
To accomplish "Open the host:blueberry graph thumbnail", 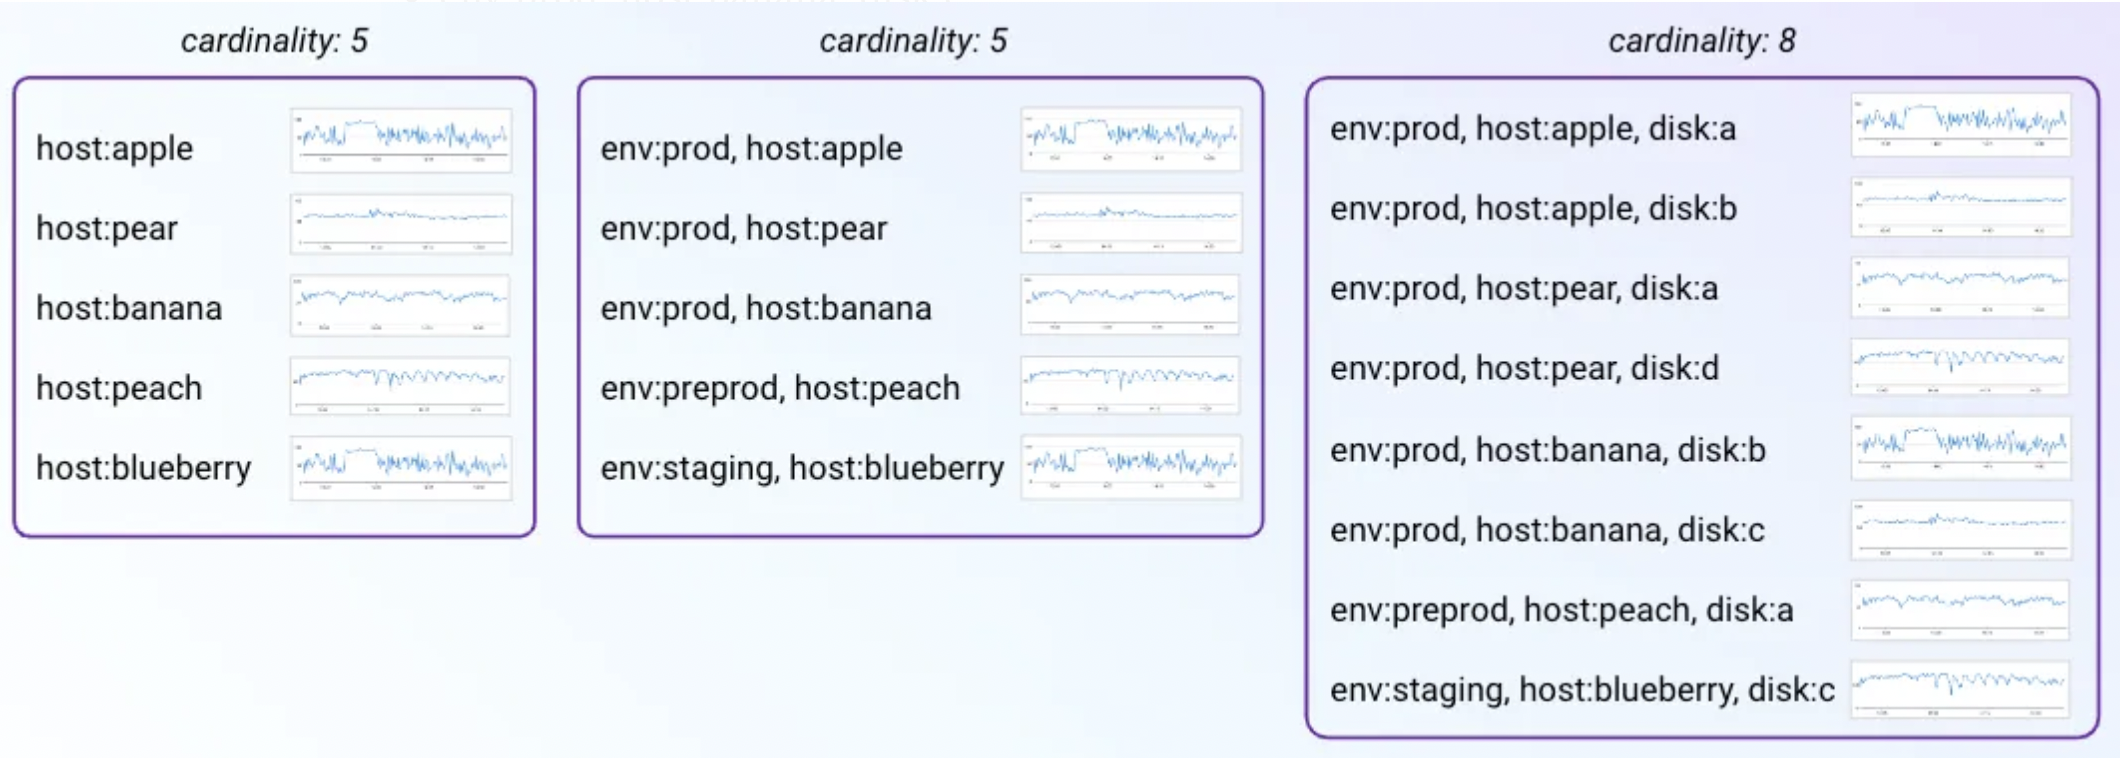I will point(401,467).
